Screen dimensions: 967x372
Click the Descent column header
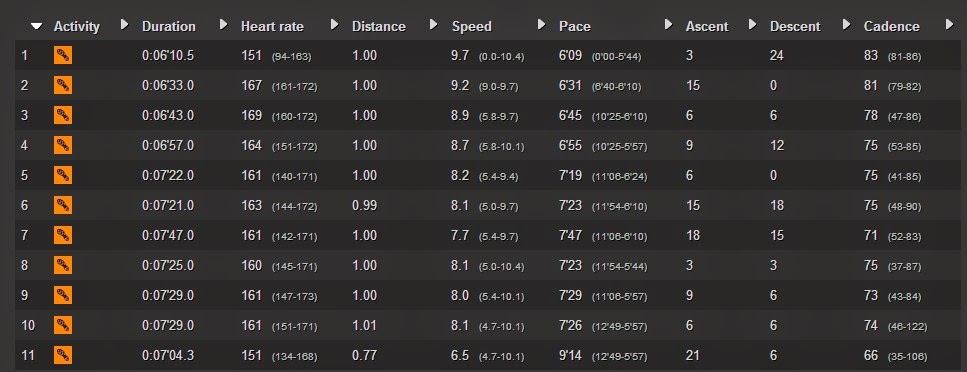tap(795, 27)
